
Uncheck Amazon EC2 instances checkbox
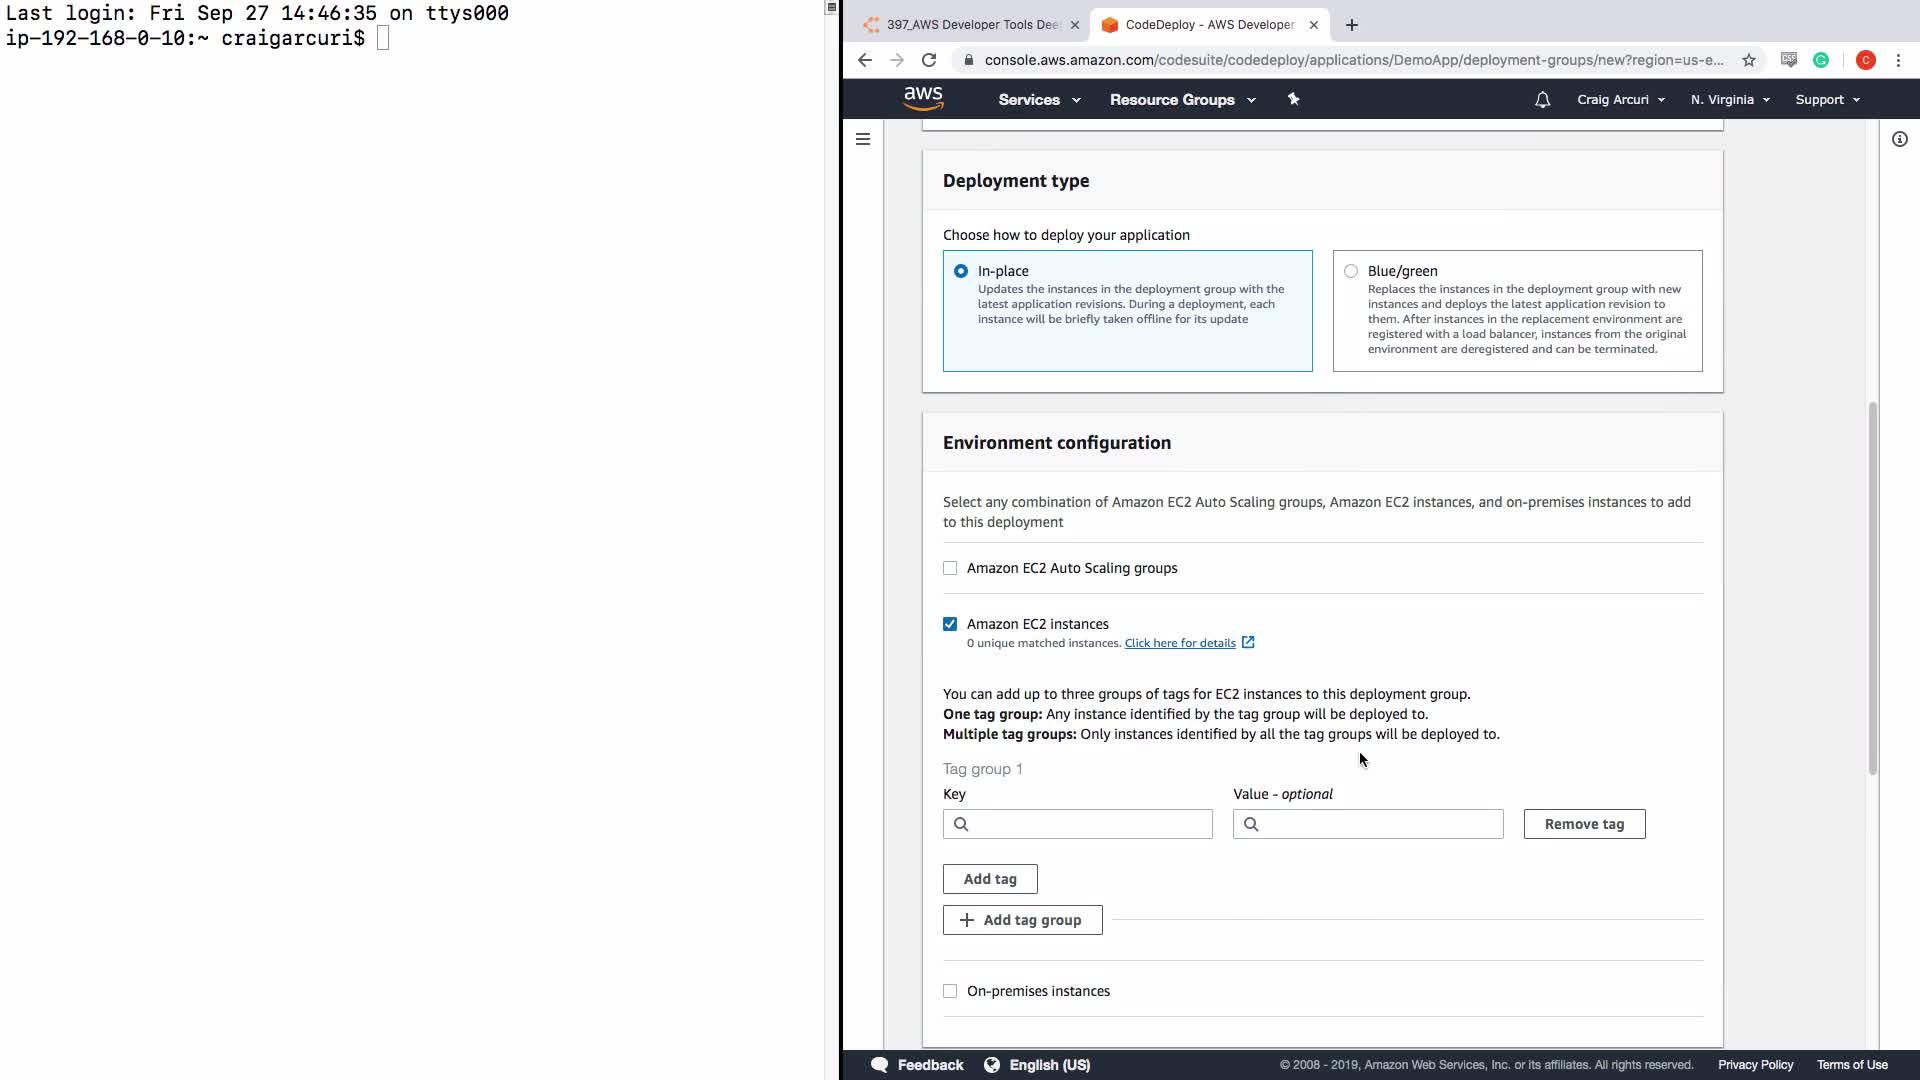[x=950, y=624]
